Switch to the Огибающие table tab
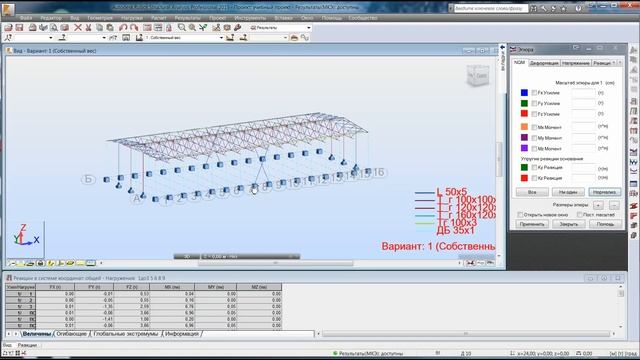 (x=71, y=334)
